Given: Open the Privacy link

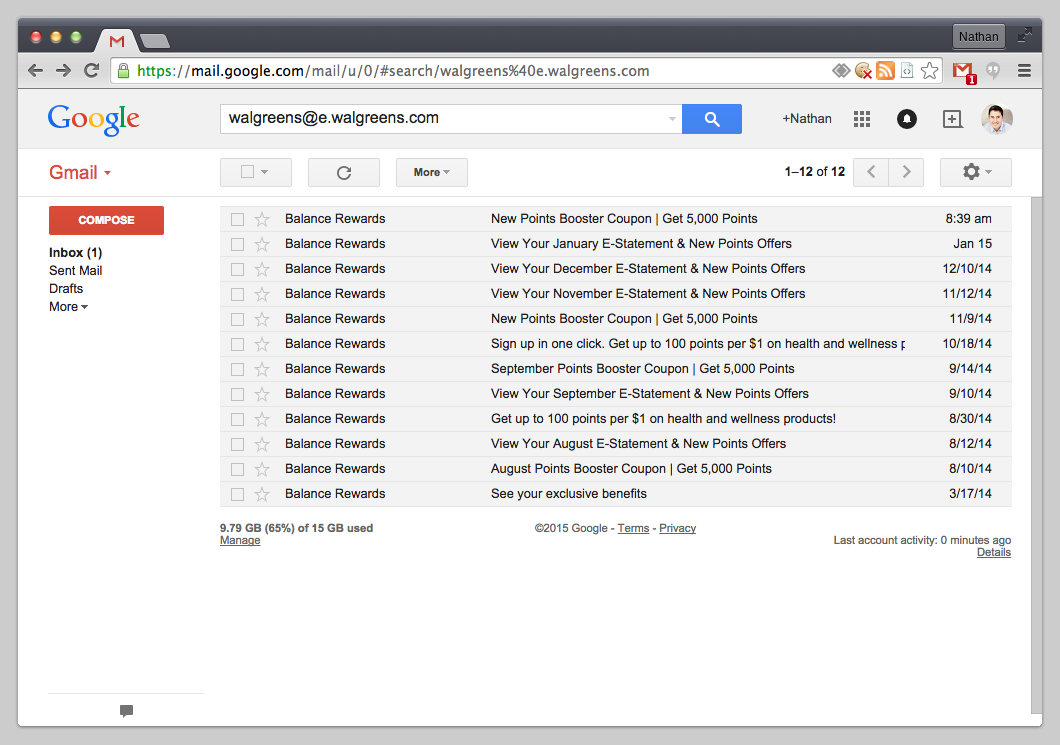Looking at the screenshot, I should coord(677,529).
